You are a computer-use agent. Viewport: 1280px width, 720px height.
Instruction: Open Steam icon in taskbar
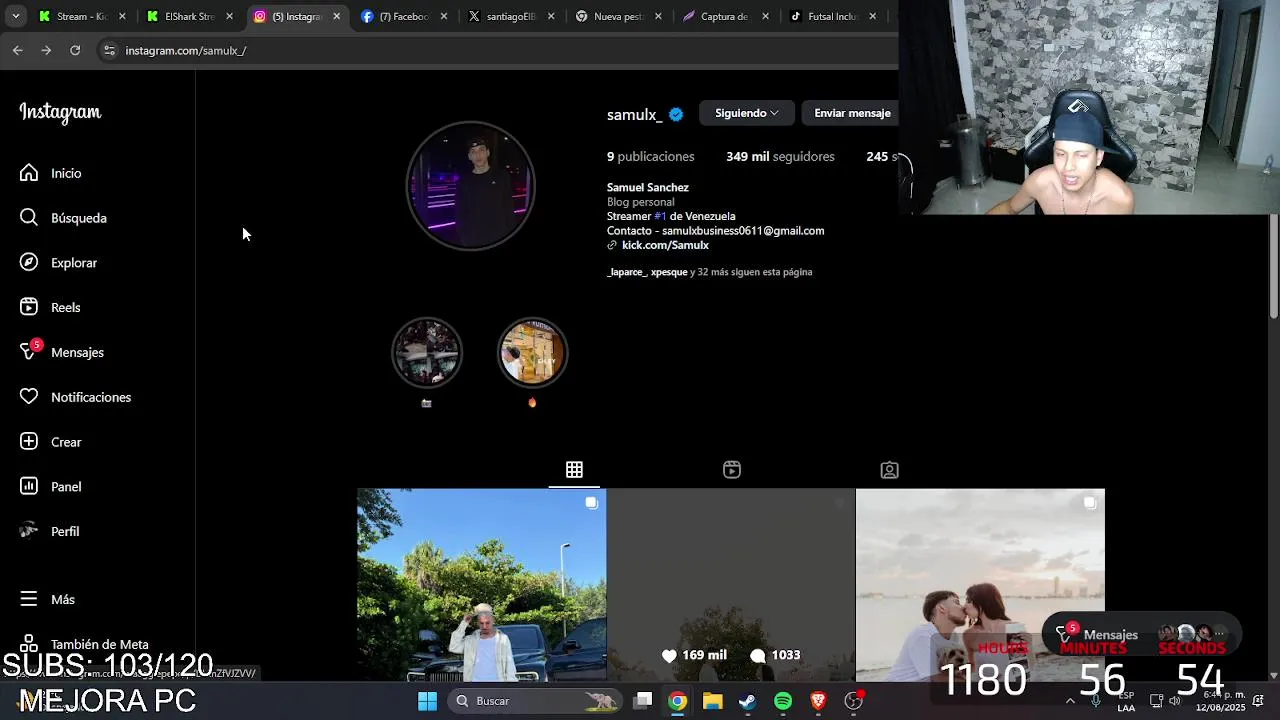point(747,701)
